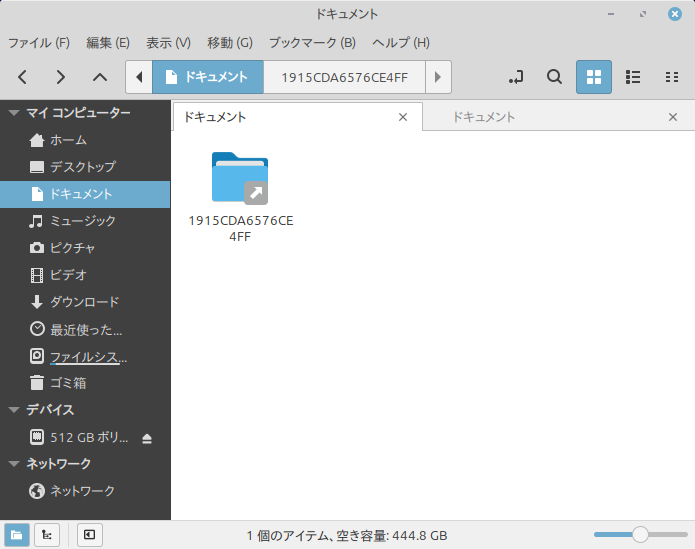Go up to parent folder
The image size is (695, 549).
(99, 77)
